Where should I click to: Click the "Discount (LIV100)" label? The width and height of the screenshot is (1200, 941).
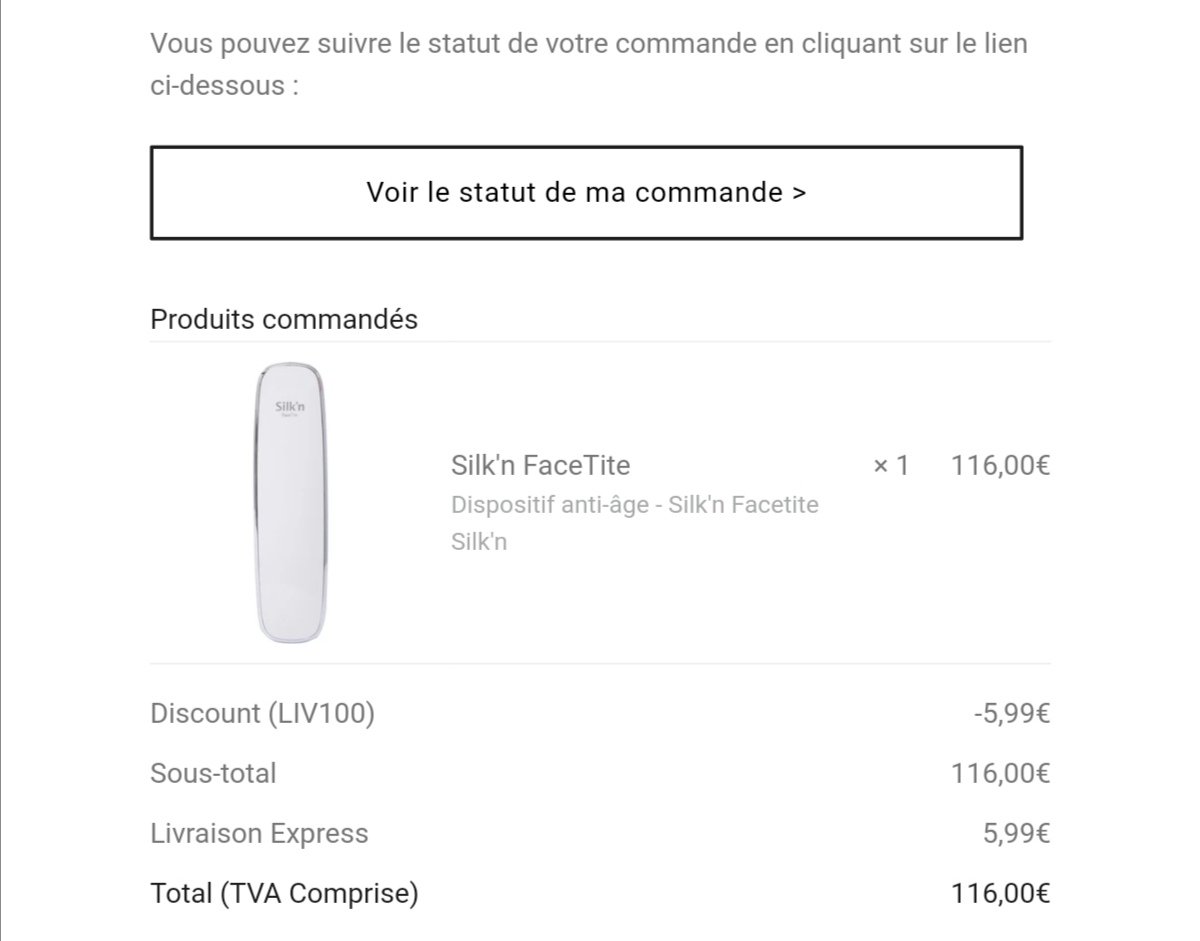[262, 714]
